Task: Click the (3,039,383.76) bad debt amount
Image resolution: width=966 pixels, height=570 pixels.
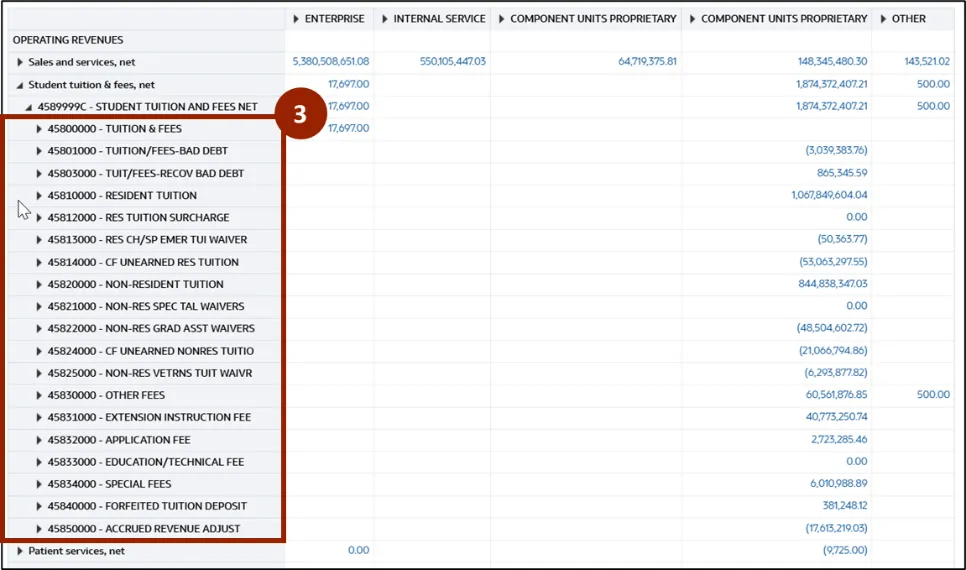Action: [x=836, y=151]
